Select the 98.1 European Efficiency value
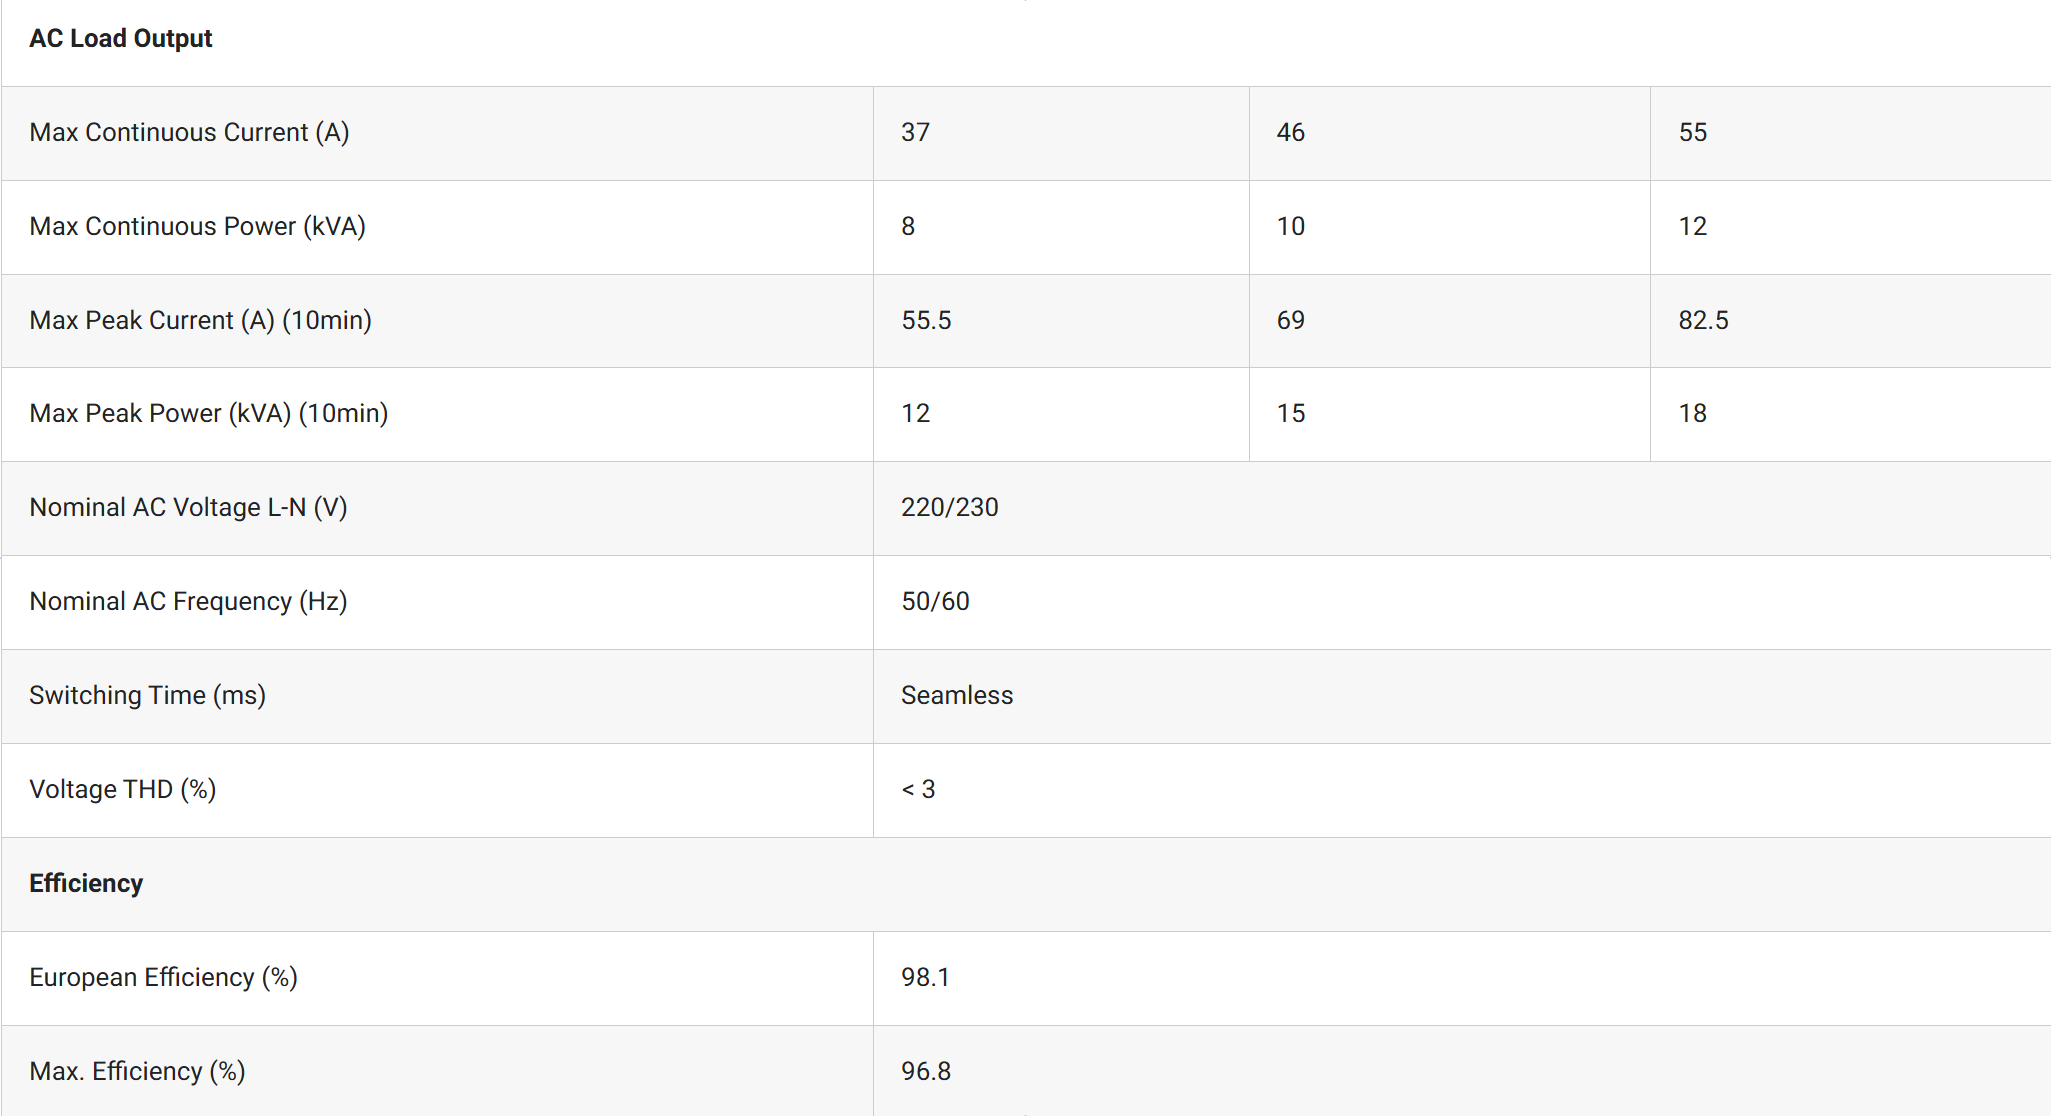 925,978
